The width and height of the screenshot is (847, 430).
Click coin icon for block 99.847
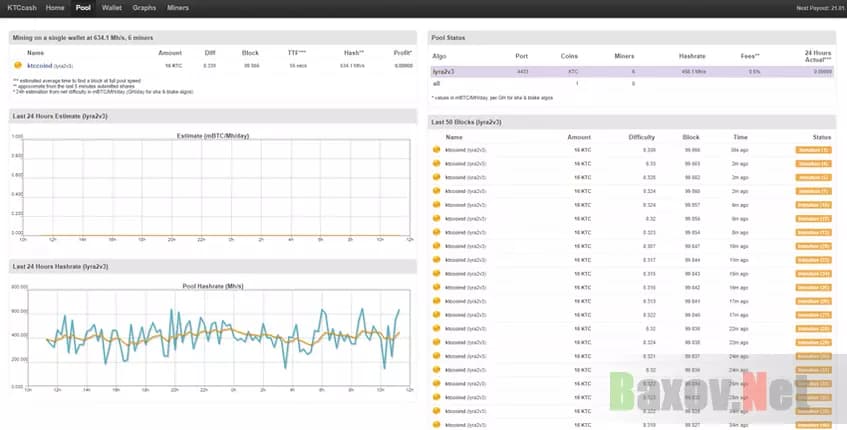click(437, 245)
